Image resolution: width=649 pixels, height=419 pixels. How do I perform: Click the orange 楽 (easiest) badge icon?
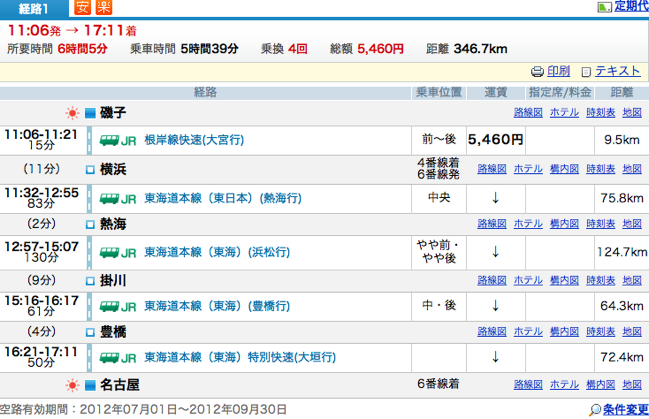105,9
